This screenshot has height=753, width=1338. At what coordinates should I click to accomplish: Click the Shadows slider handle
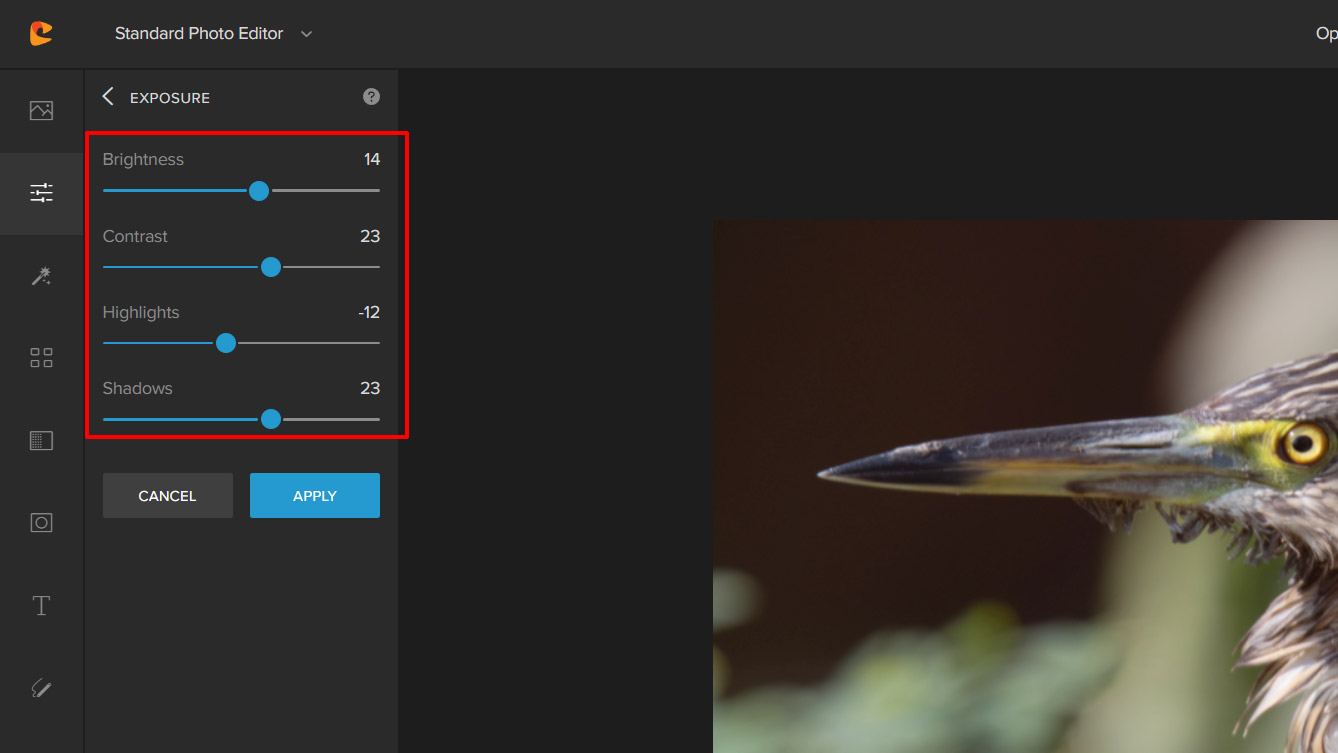271,419
